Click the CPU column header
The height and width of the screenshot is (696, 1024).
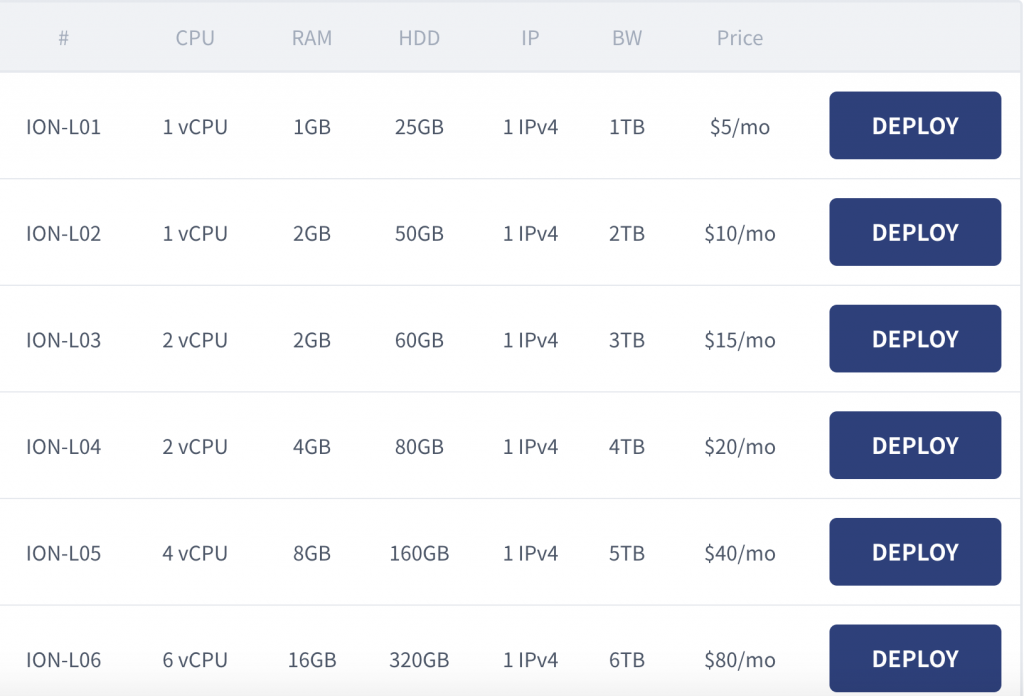[x=195, y=39]
